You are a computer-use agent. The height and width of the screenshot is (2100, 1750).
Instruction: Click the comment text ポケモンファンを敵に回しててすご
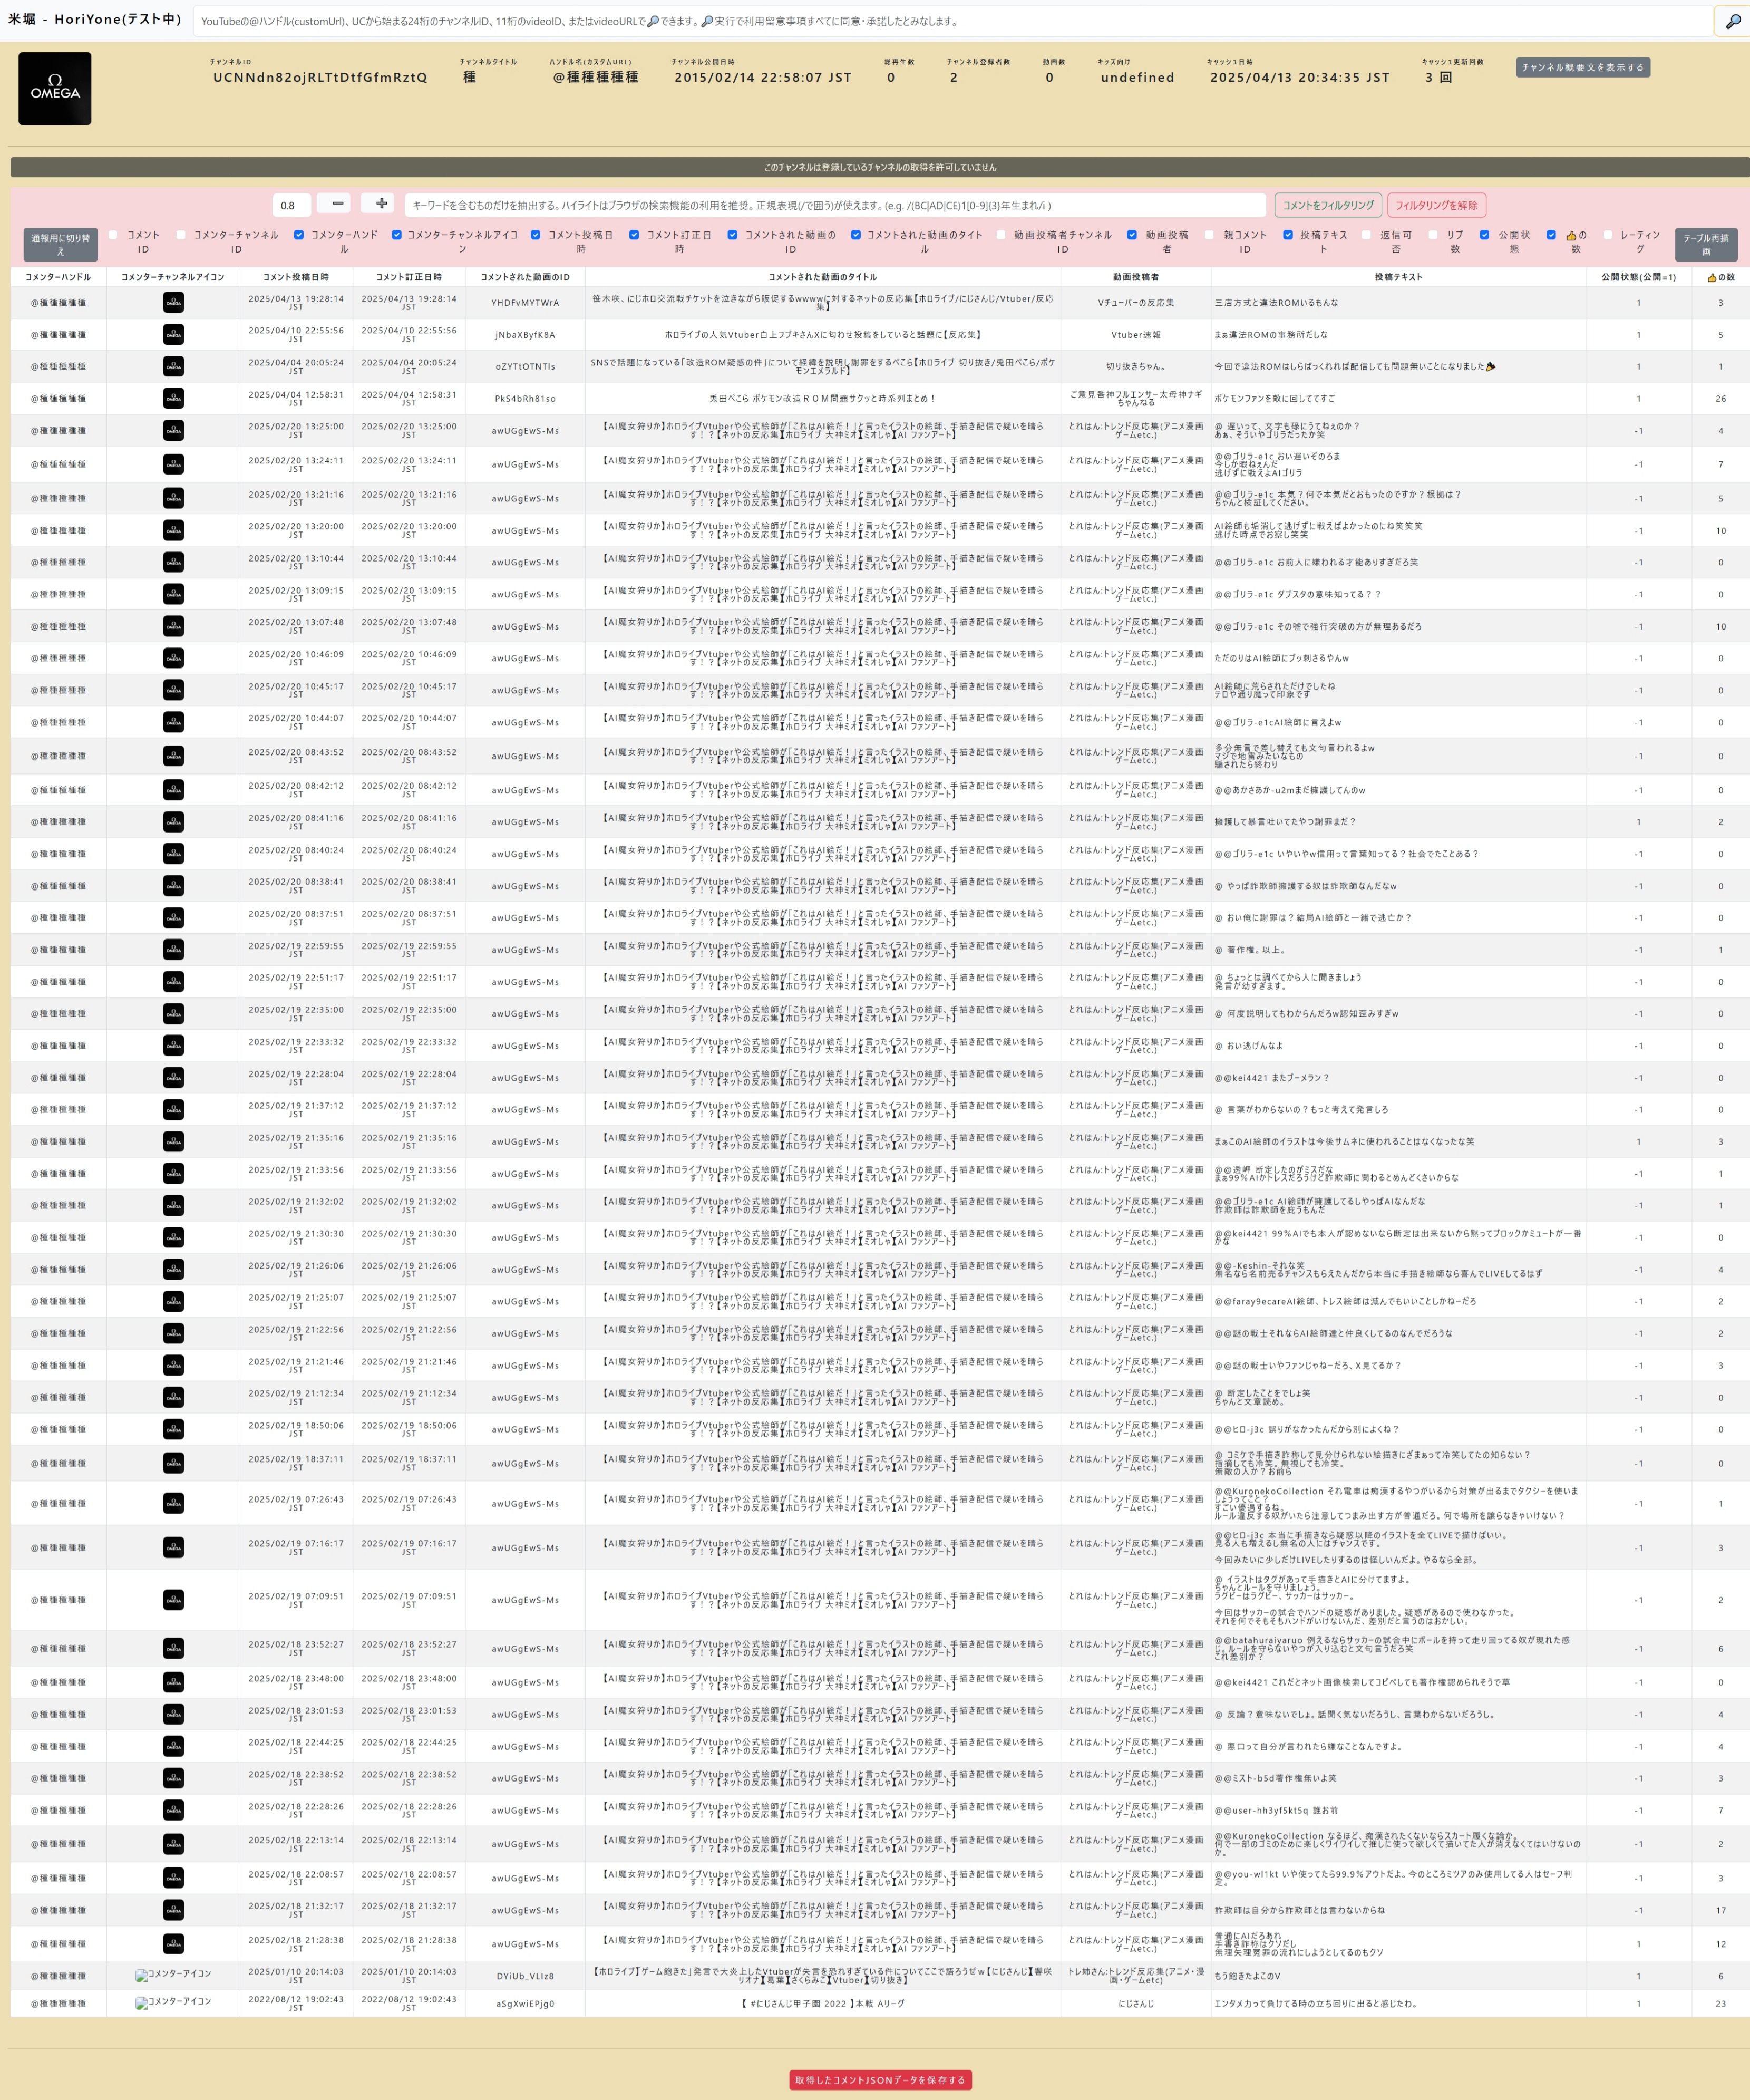(1274, 398)
